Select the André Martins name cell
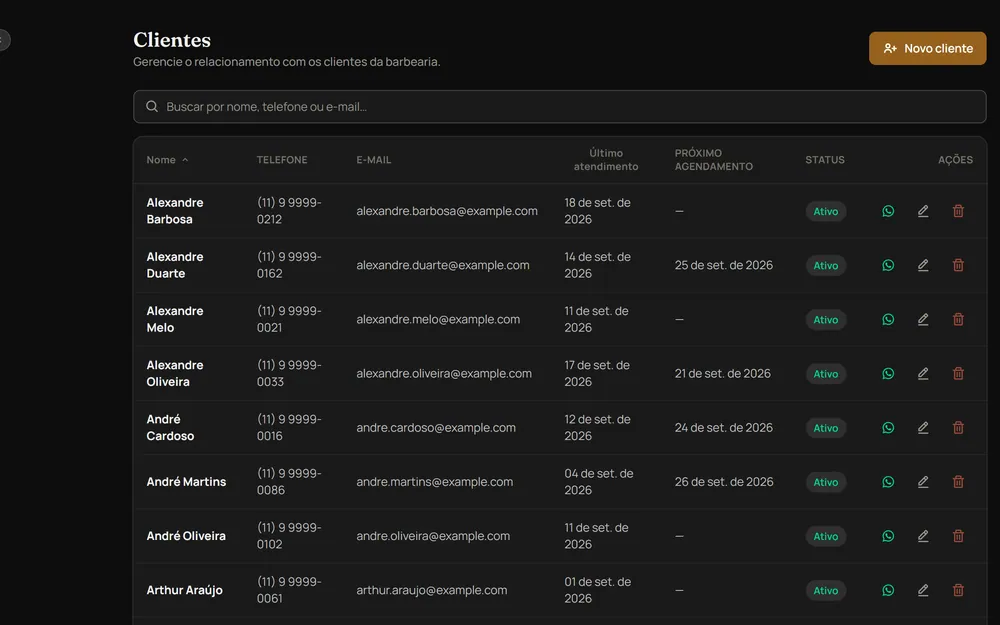 coord(186,482)
